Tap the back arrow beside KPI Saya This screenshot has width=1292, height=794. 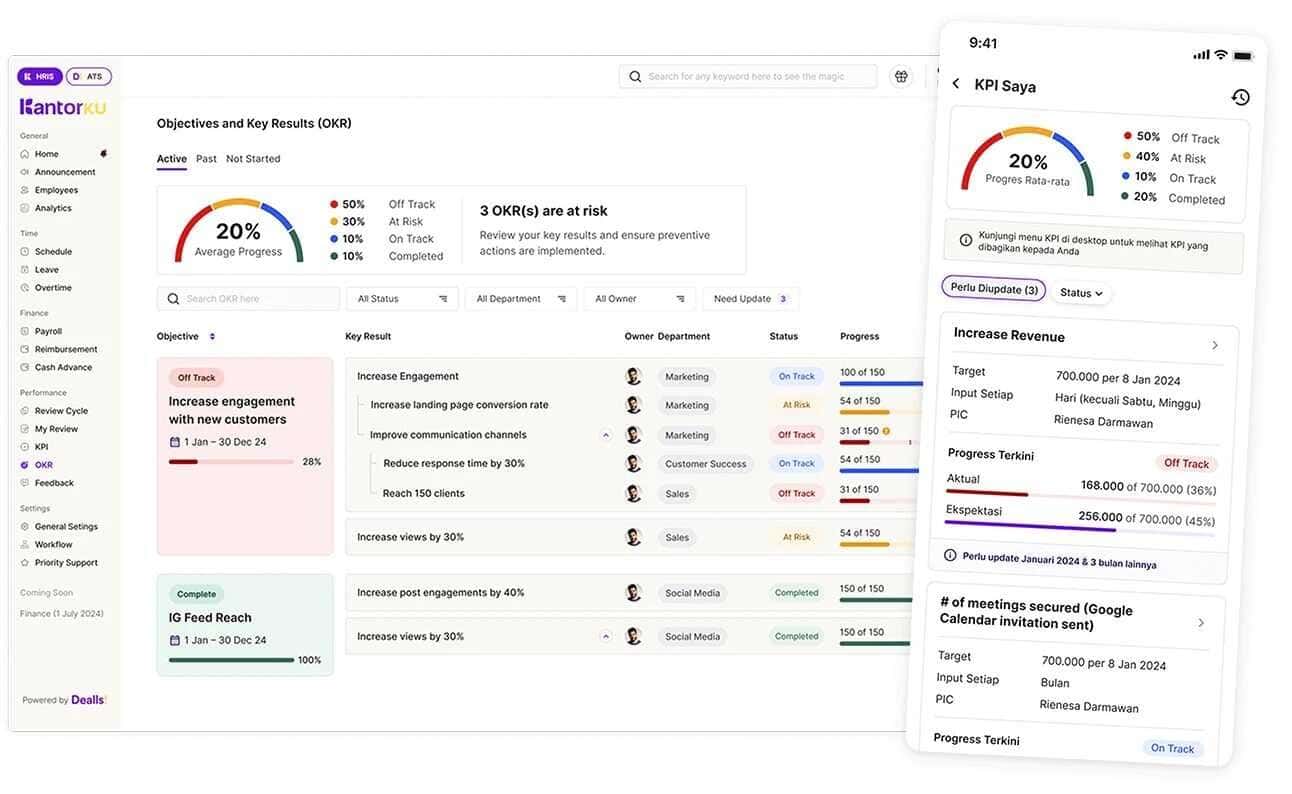pyautogui.click(x=956, y=84)
